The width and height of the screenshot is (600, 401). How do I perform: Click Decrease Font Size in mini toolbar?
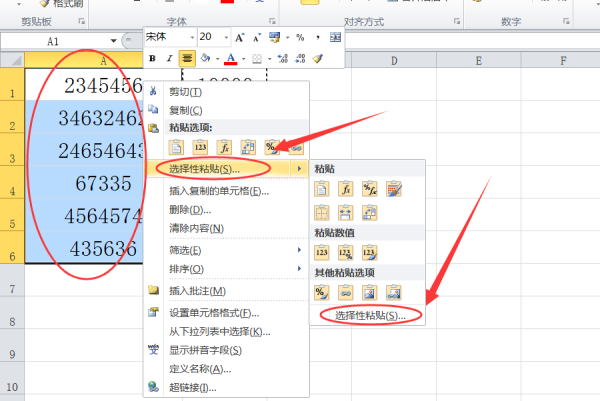pos(256,37)
